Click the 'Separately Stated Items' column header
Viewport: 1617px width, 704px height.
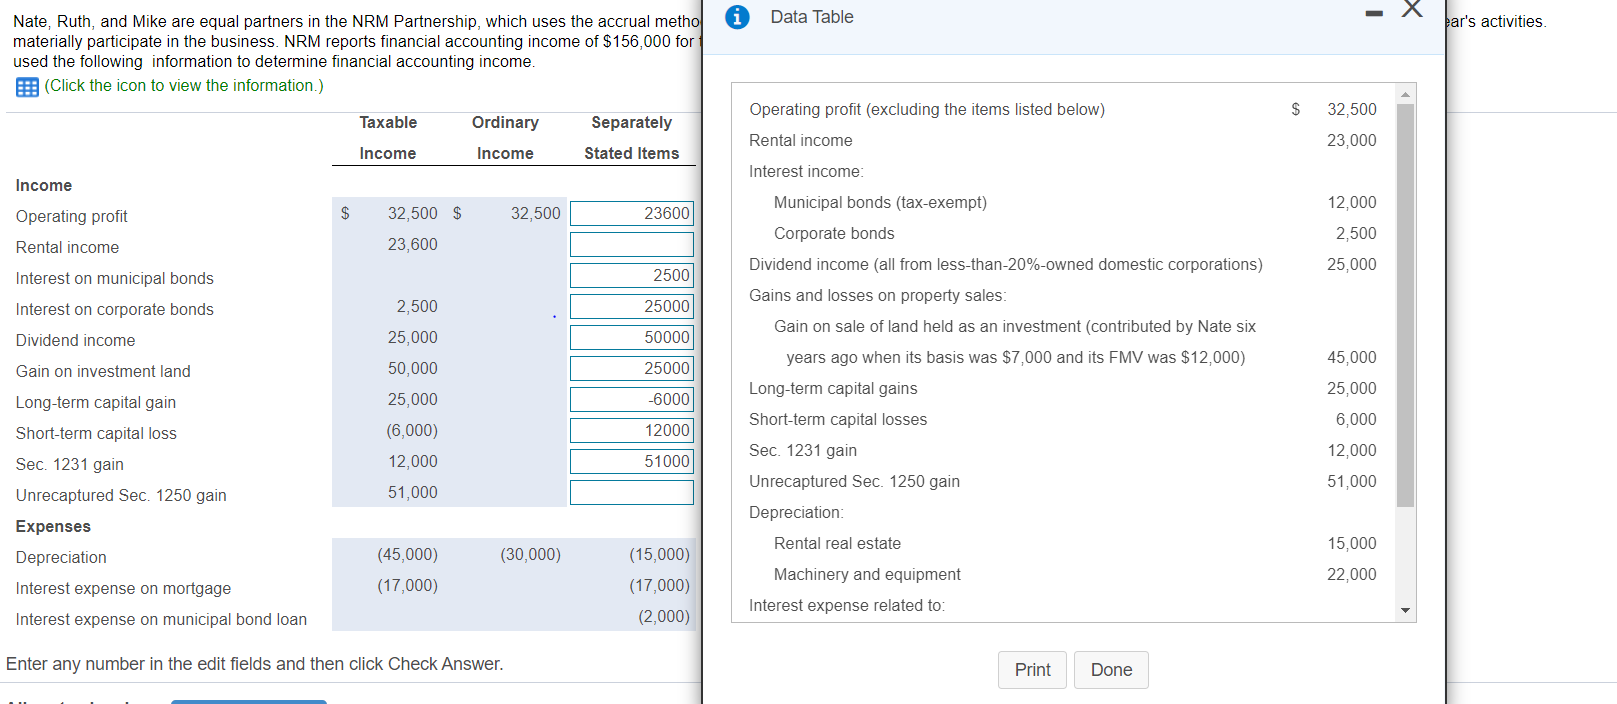click(632, 138)
